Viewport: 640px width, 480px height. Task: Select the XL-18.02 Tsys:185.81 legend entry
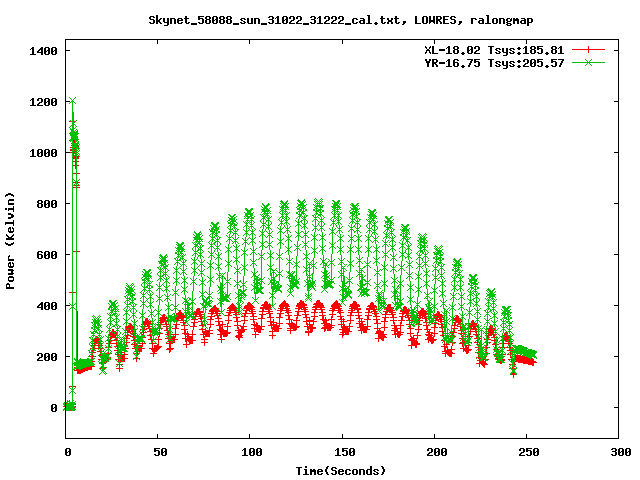click(x=494, y=50)
